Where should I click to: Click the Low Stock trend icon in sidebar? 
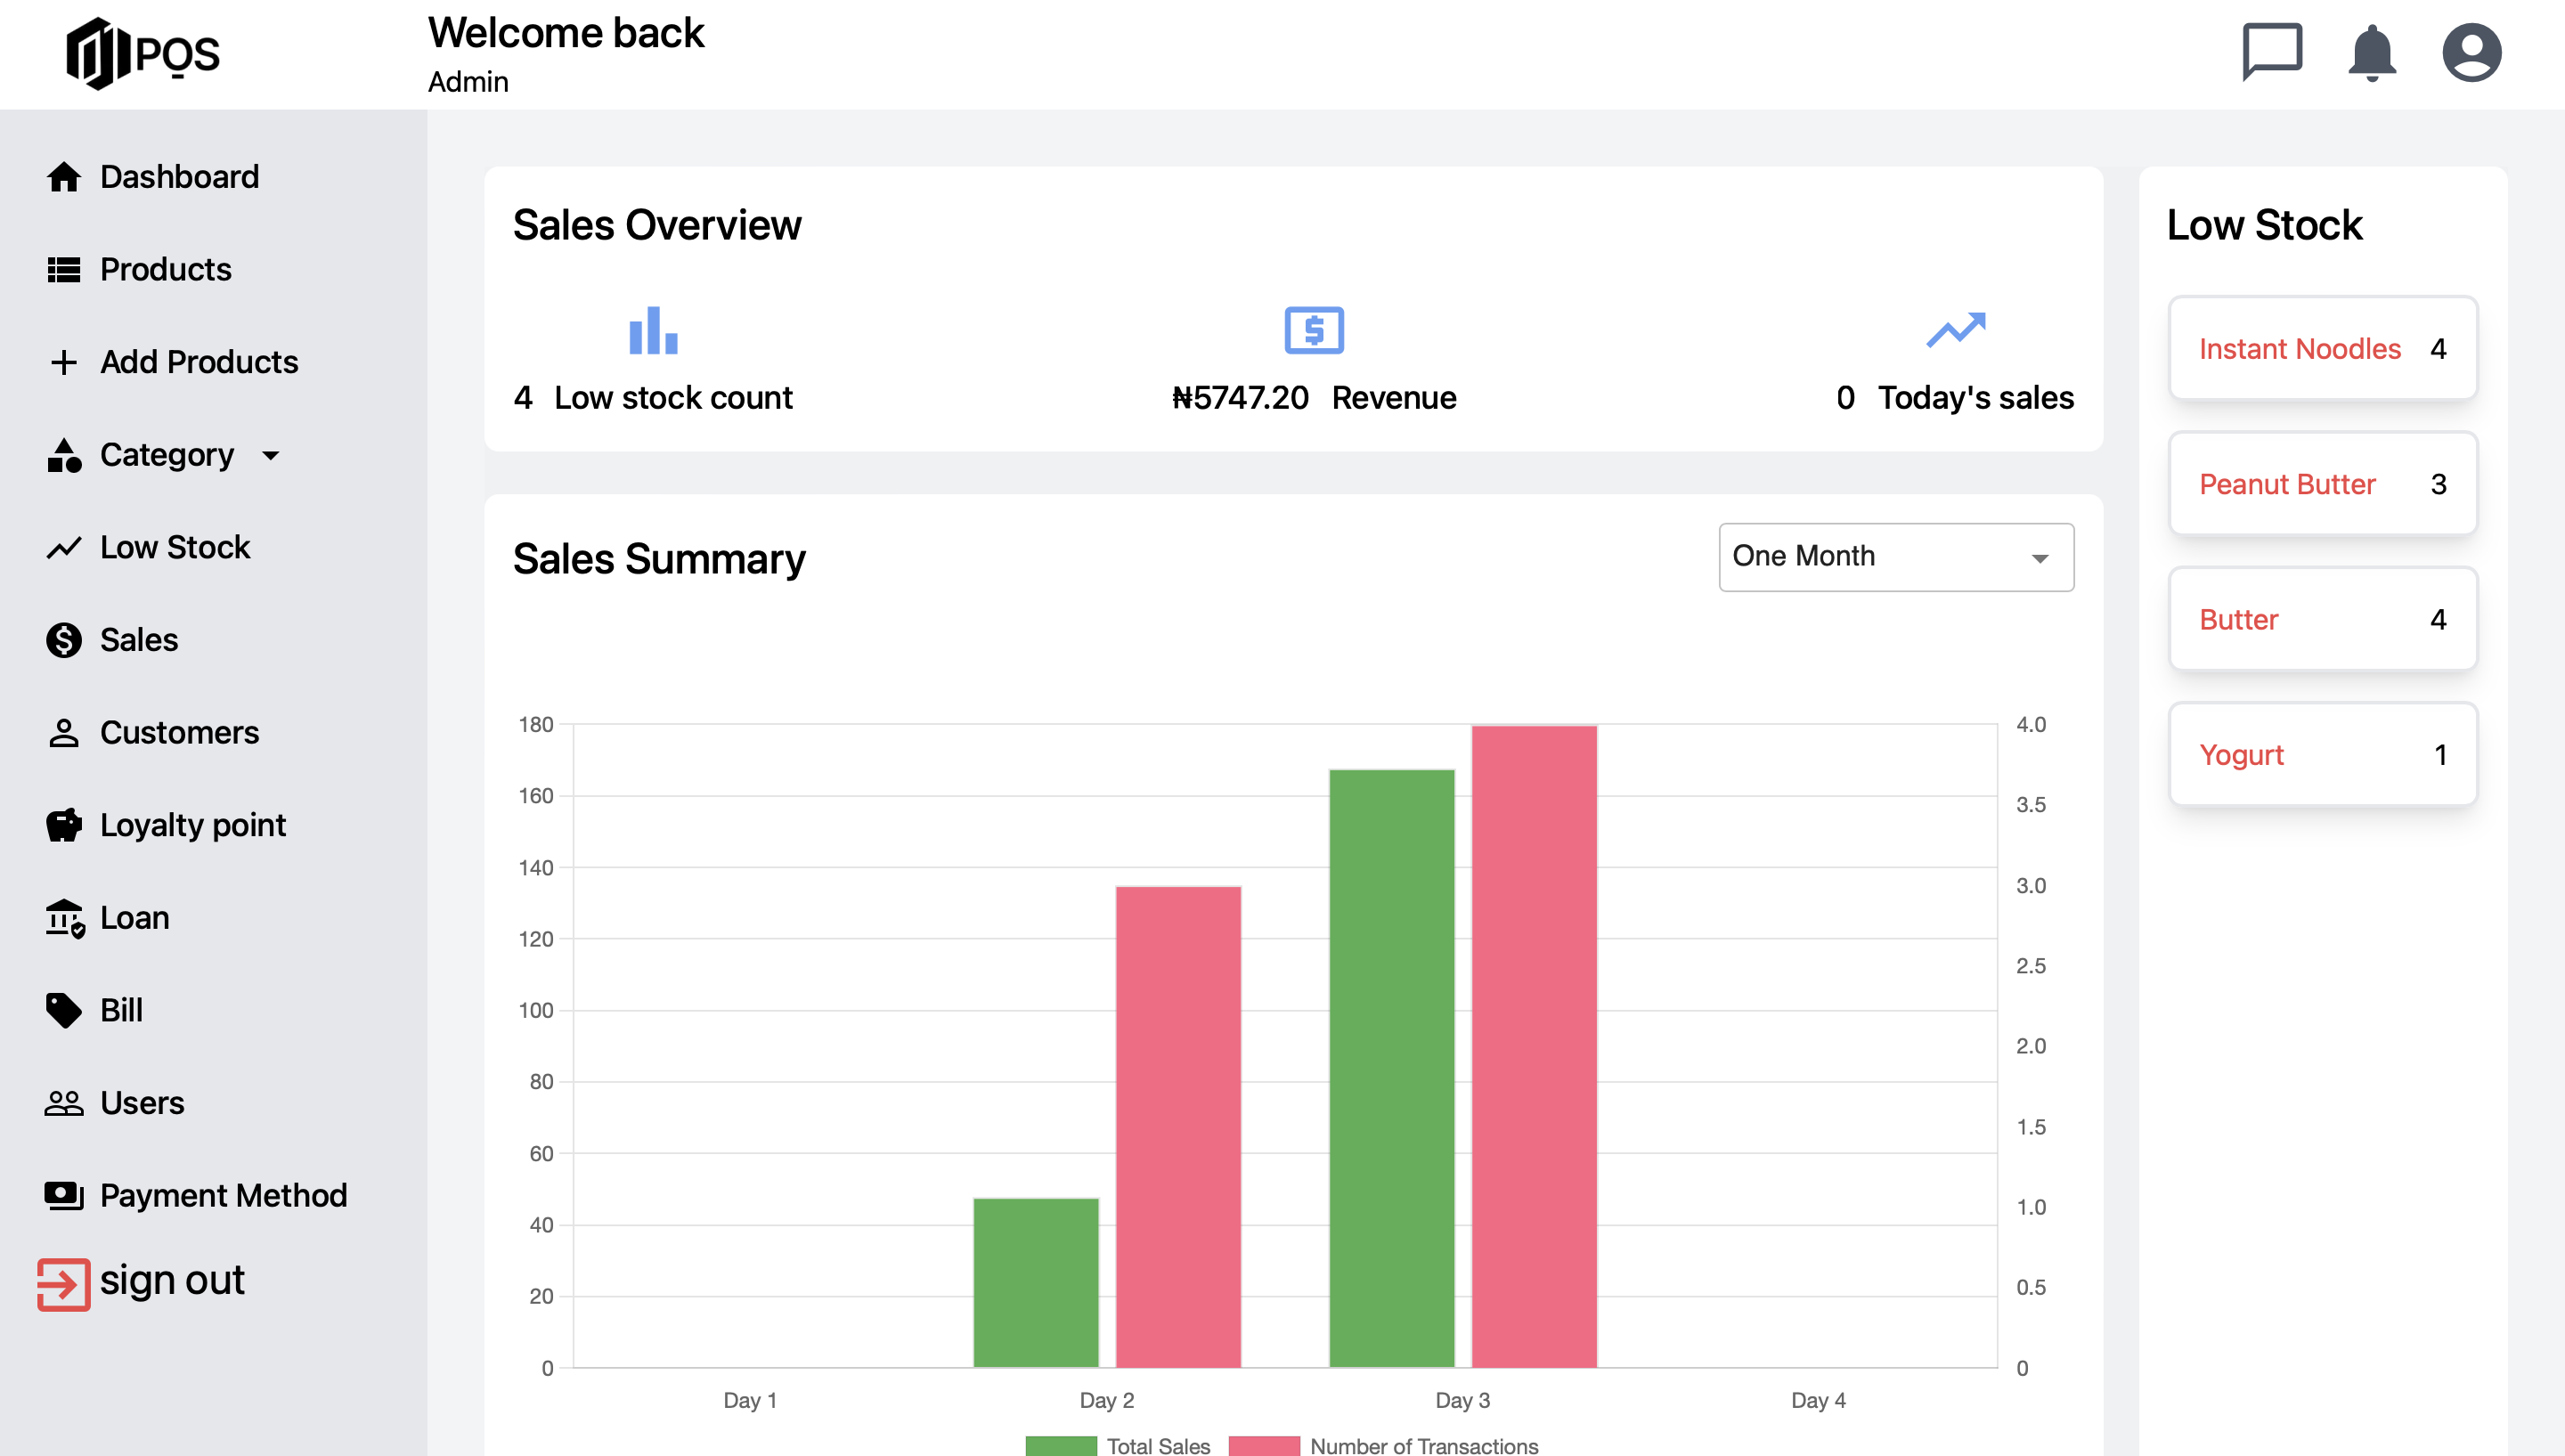[x=64, y=548]
